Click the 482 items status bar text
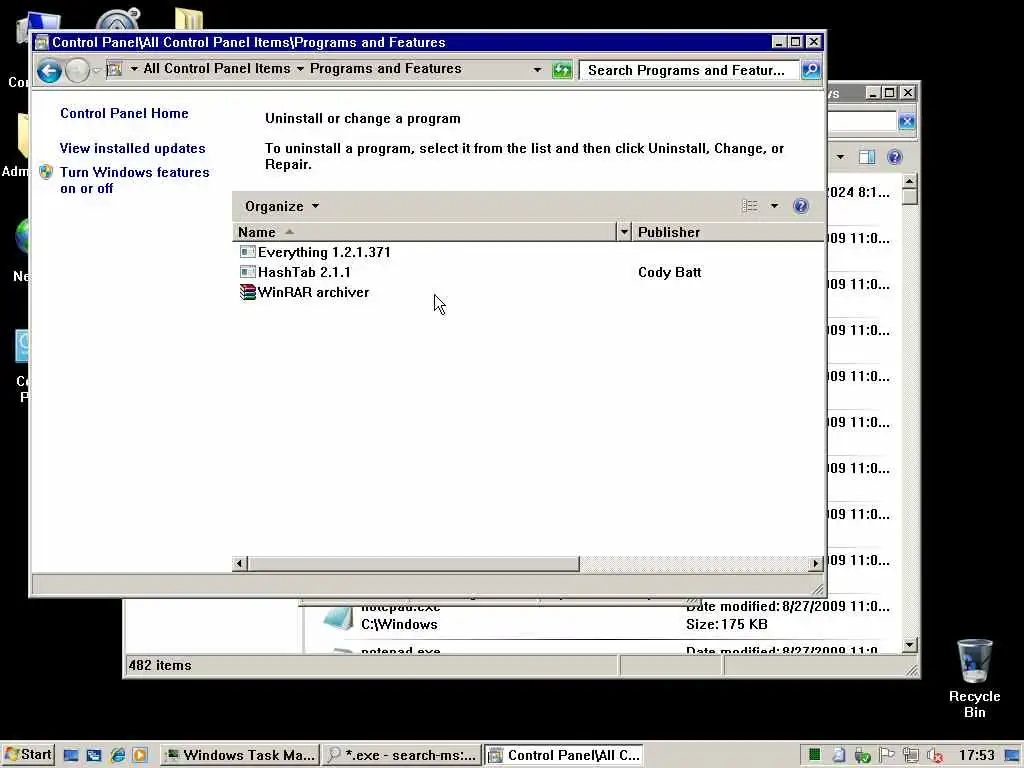The height and width of the screenshot is (768, 1024). point(160,665)
